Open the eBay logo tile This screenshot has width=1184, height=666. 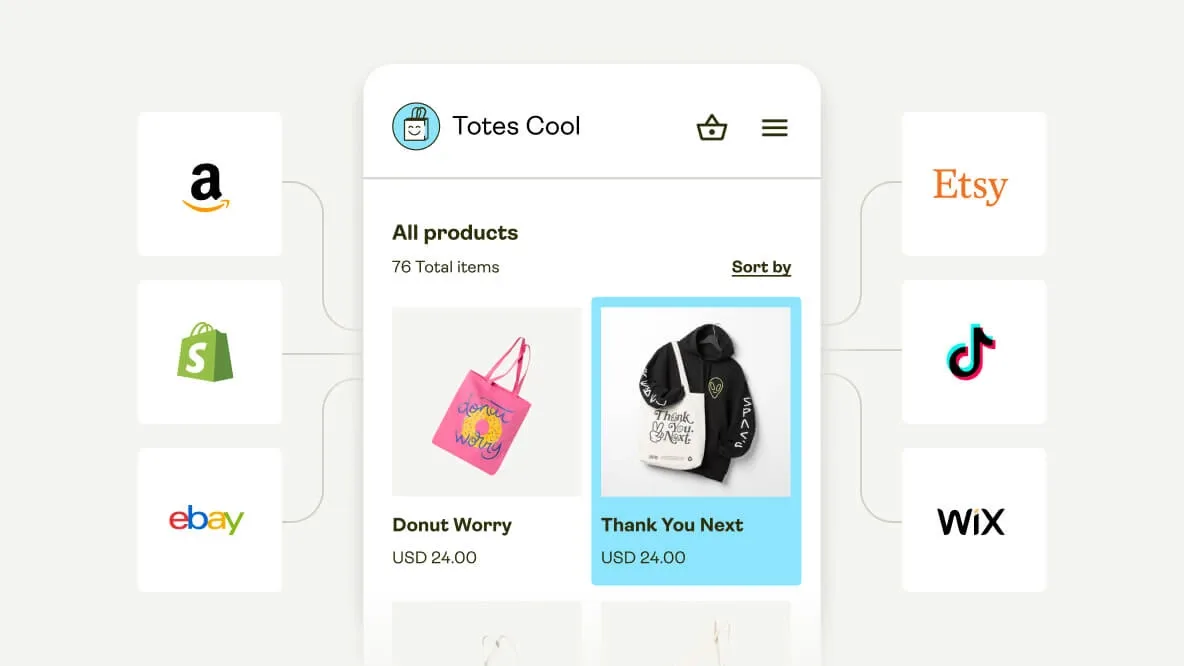pyautogui.click(x=210, y=520)
